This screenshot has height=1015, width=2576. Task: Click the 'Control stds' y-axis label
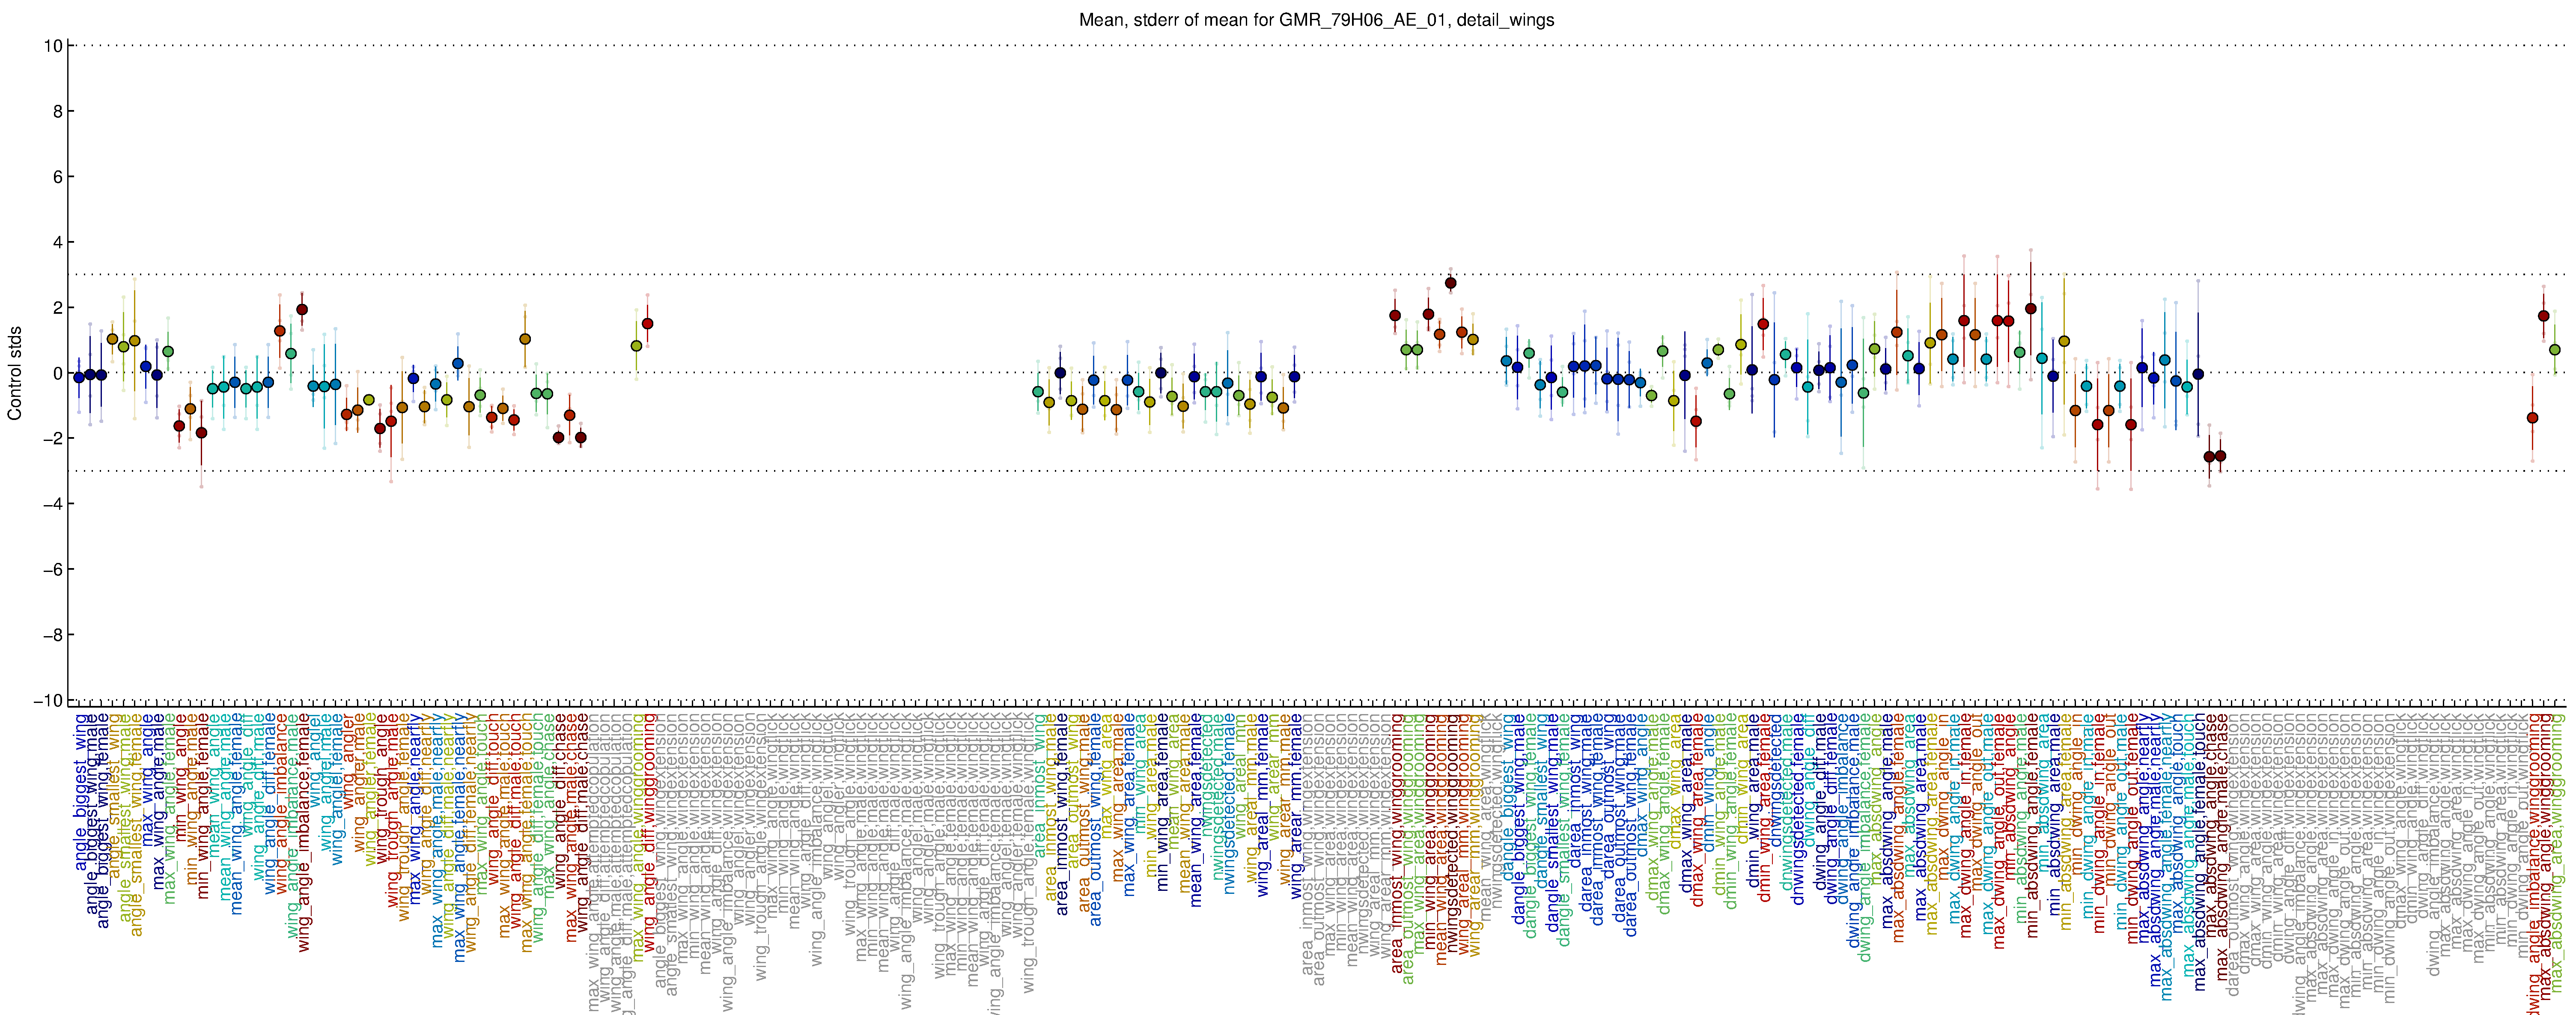tap(15, 373)
